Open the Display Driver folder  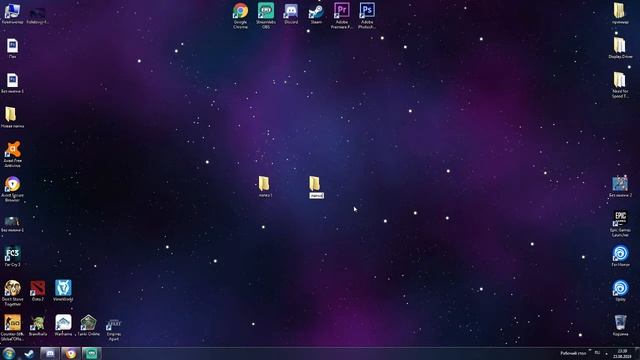pos(620,48)
